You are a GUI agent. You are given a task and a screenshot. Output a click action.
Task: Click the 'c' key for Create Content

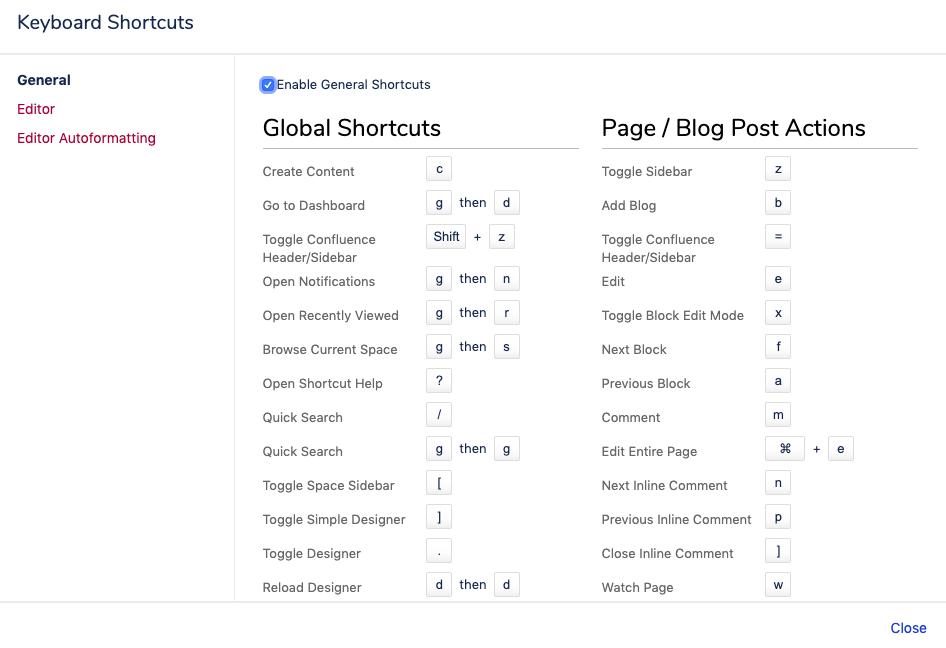click(x=439, y=169)
